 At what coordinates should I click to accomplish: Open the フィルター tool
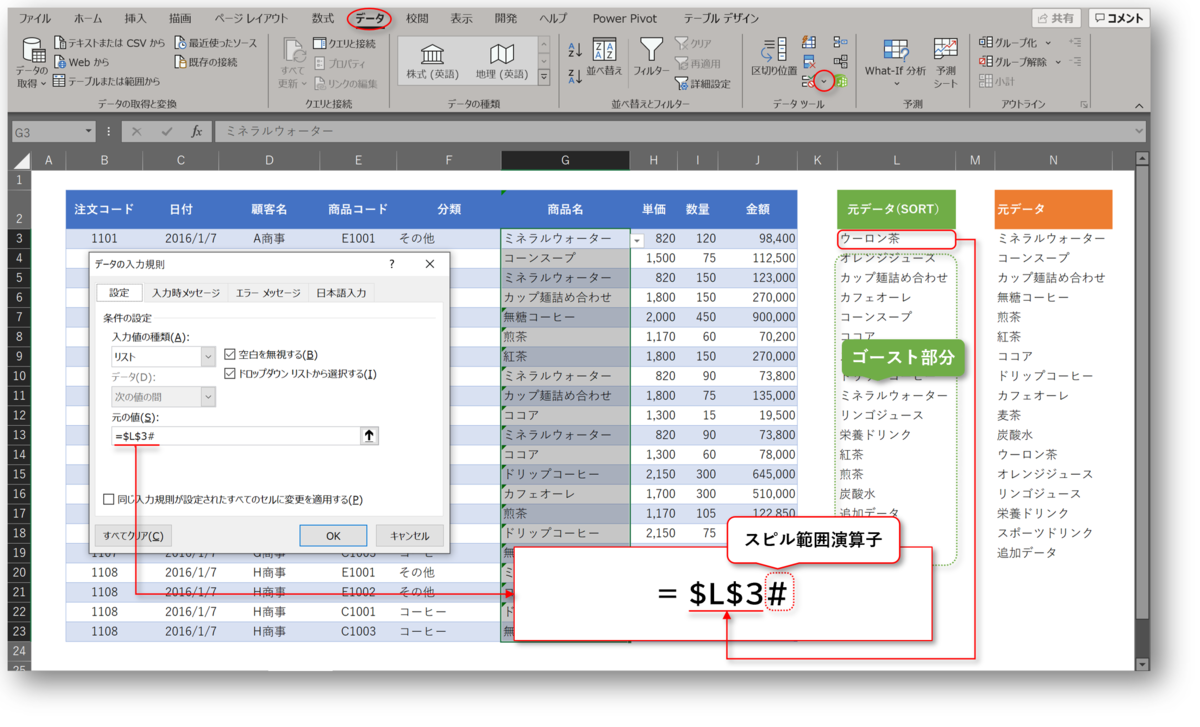pyautogui.click(x=653, y=57)
